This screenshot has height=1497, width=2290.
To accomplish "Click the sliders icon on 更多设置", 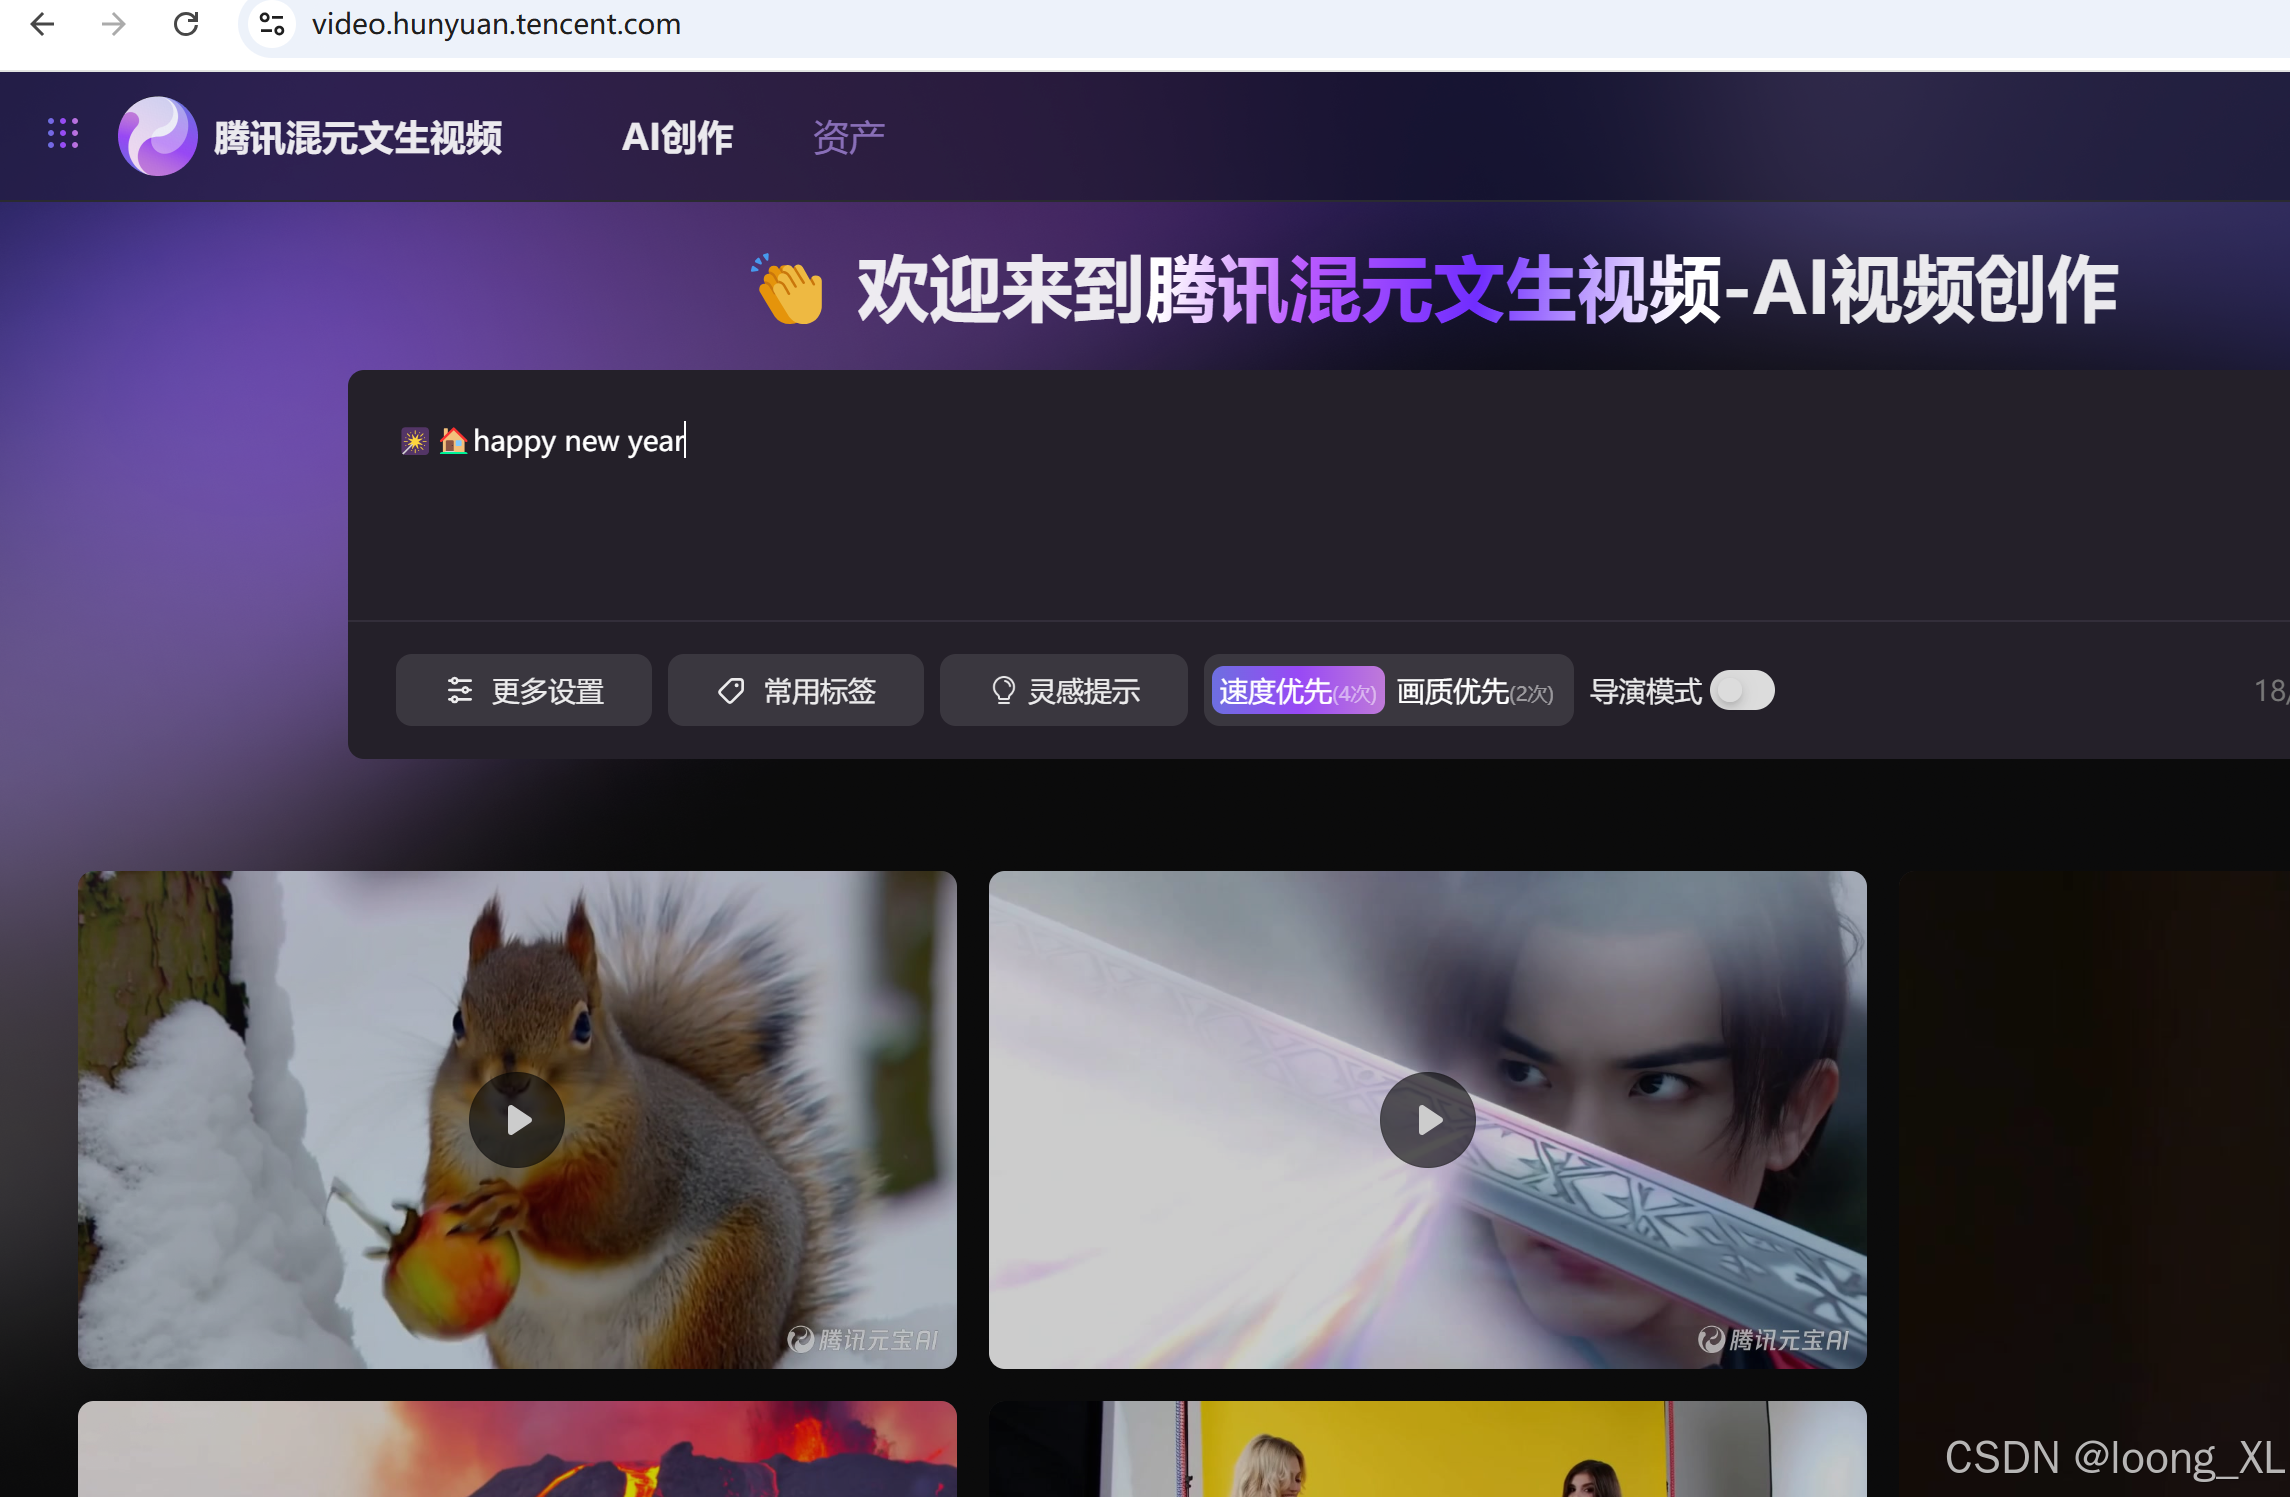I will click(x=459, y=690).
